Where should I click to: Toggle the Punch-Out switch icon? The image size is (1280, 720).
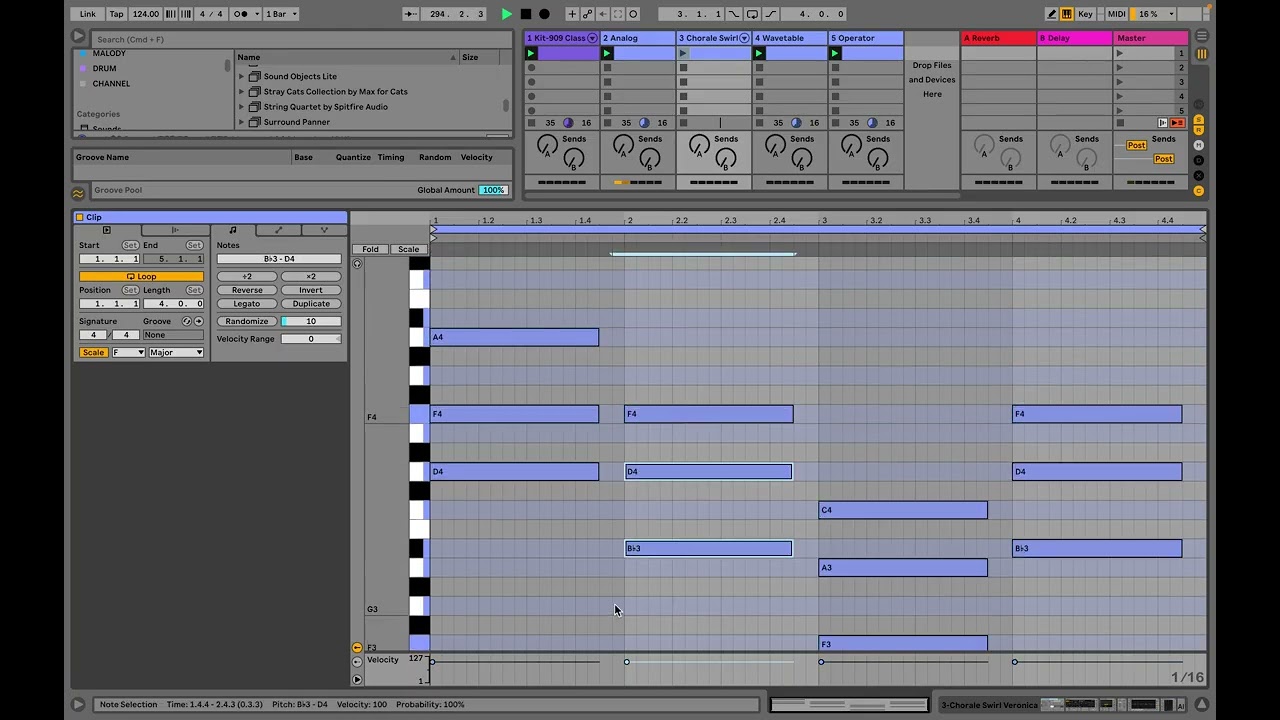click(x=769, y=14)
